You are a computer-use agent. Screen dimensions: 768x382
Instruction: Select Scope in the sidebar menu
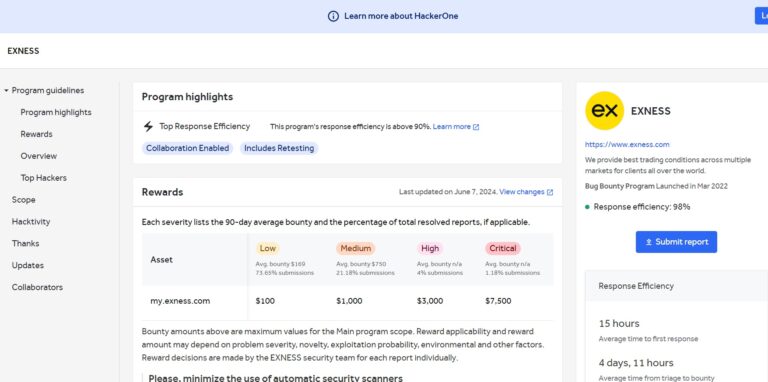coord(24,200)
